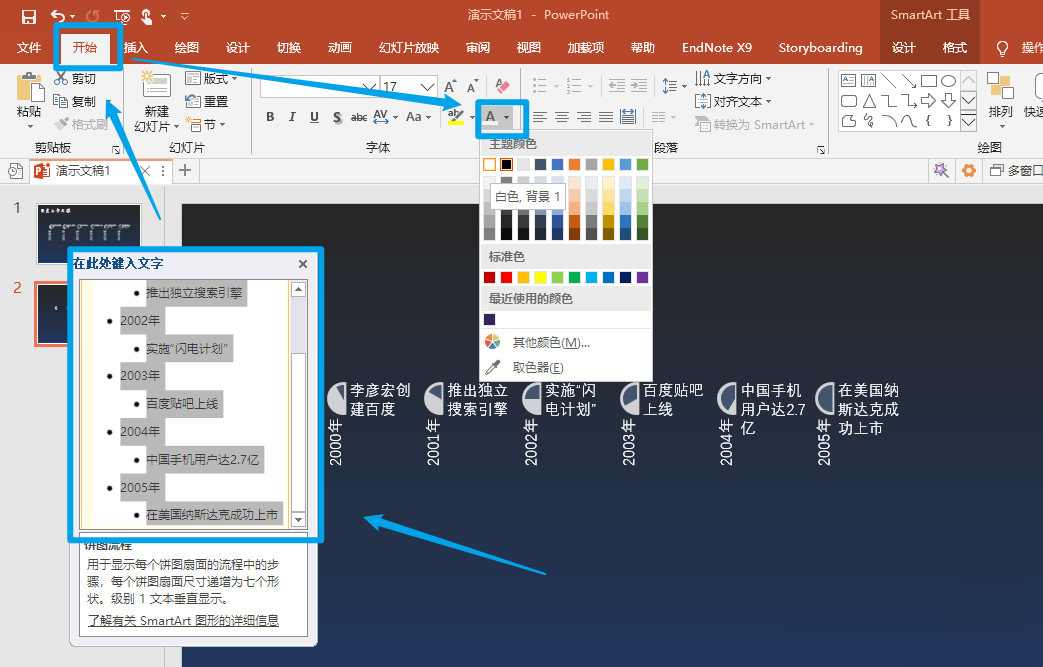The width and height of the screenshot is (1043, 667).
Task: Click the Save icon in quick access toolbar
Action: click(x=29, y=16)
